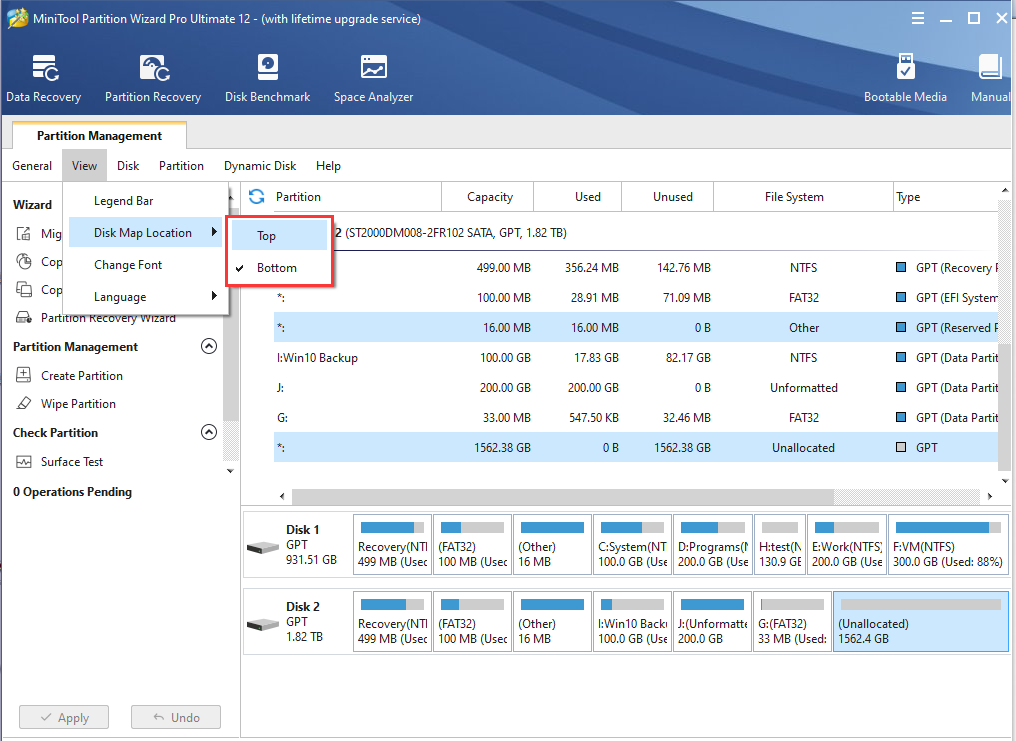
Task: Launch Partition Recovery from toolbar
Action: point(153,78)
